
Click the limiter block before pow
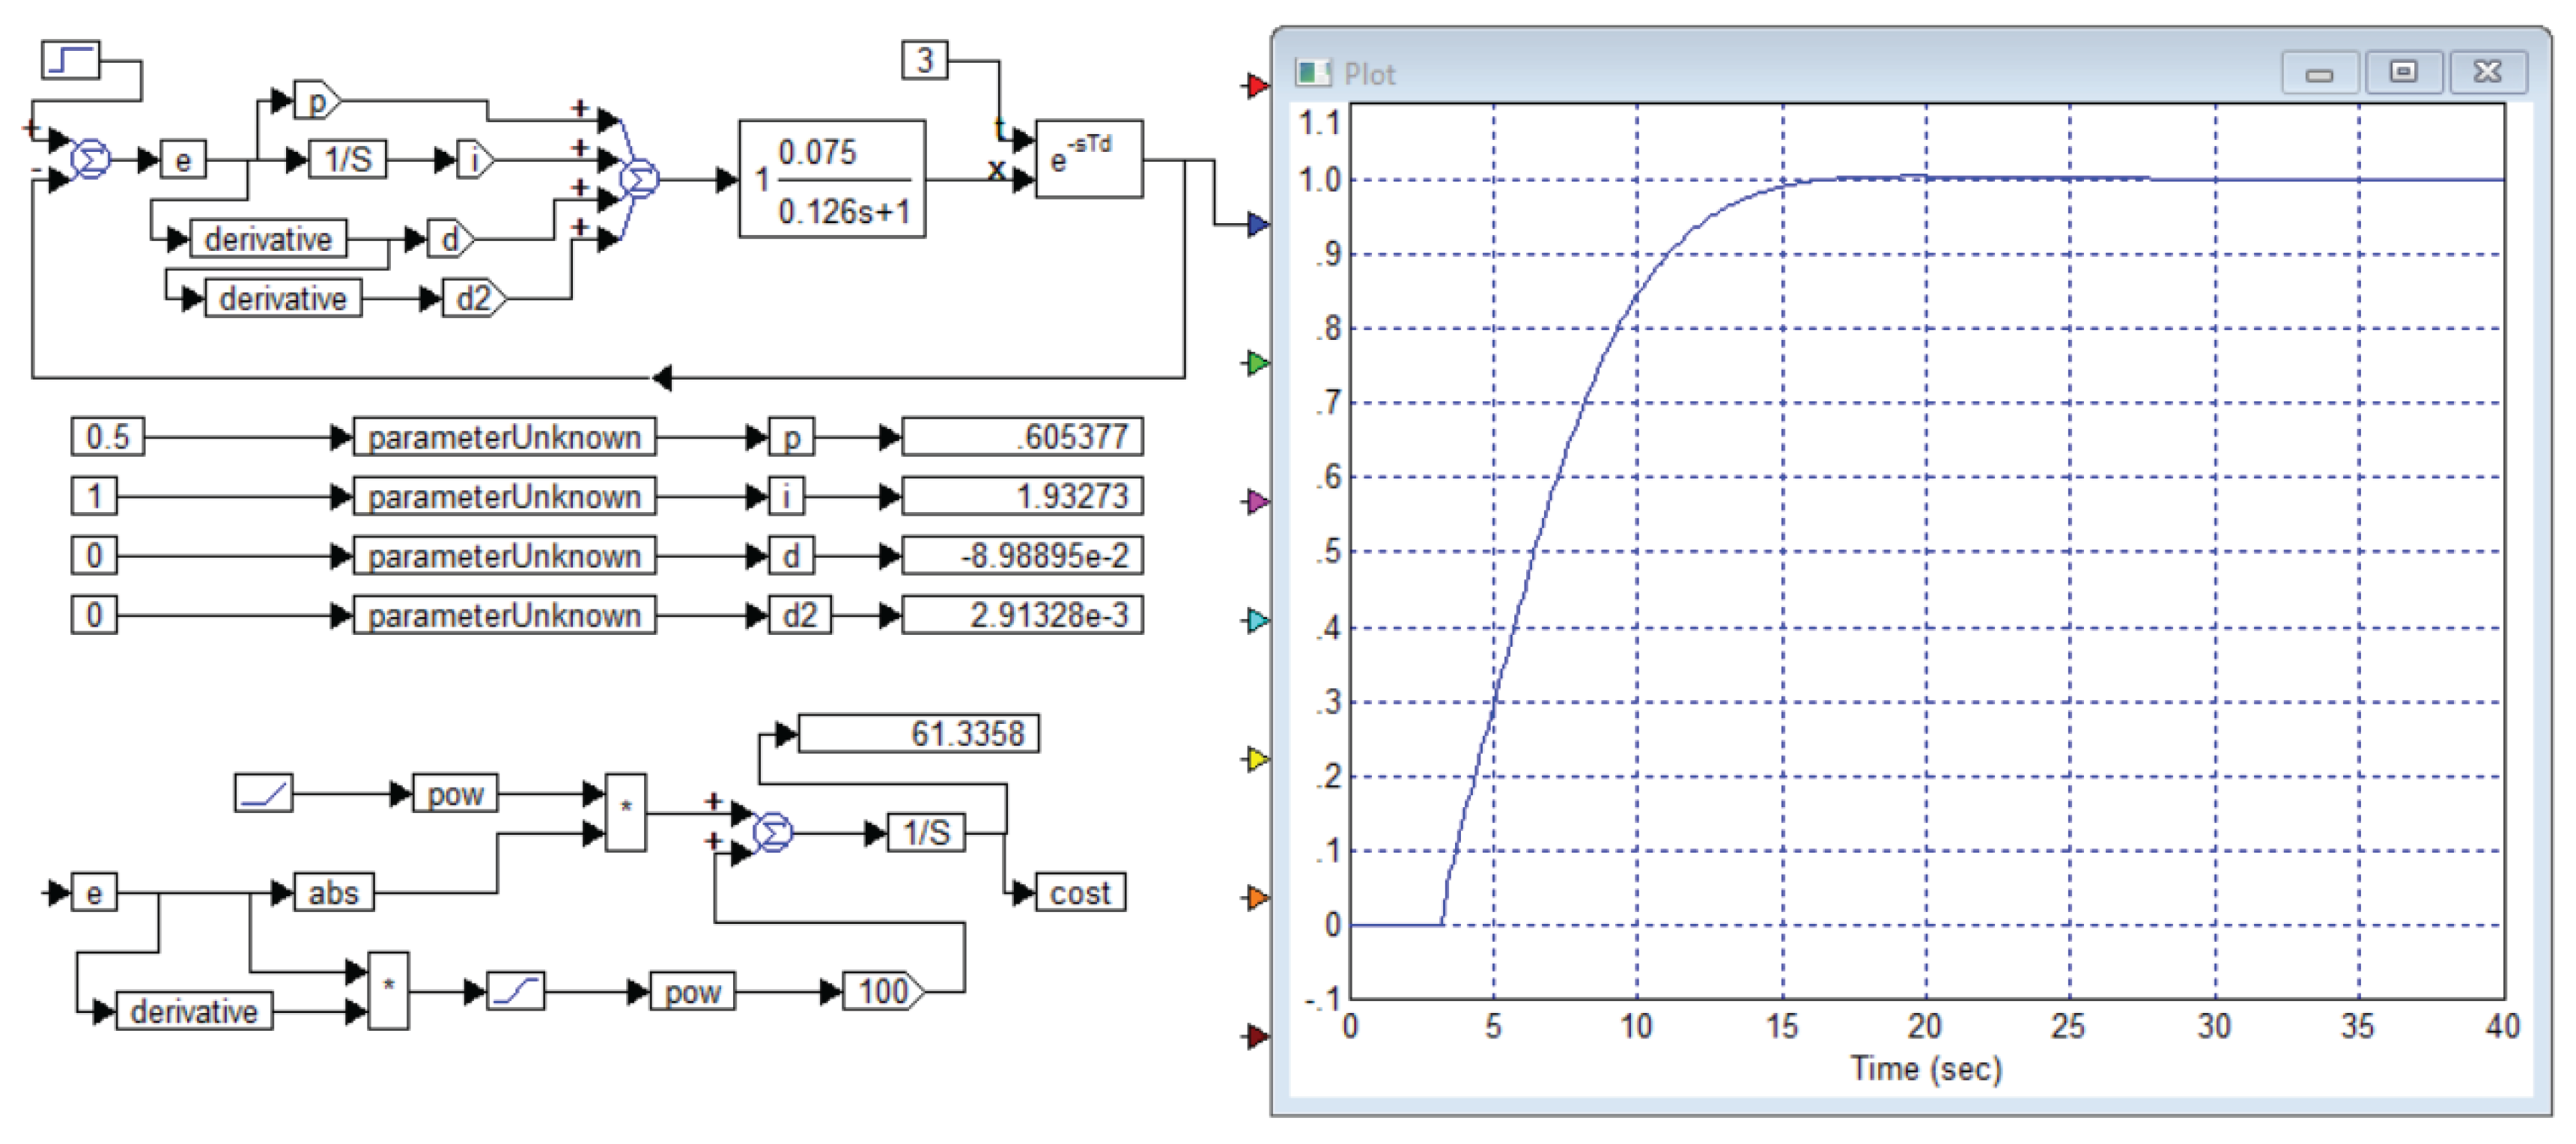(x=515, y=992)
